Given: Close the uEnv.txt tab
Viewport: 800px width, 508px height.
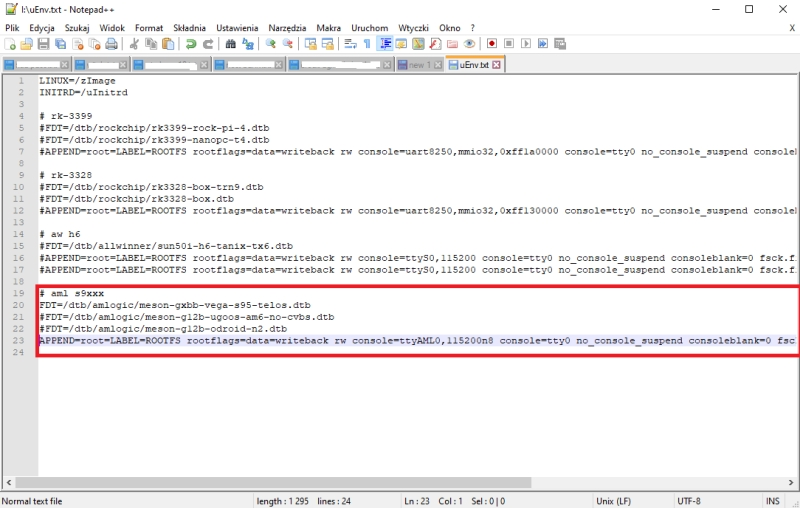Looking at the screenshot, I should [497, 65].
